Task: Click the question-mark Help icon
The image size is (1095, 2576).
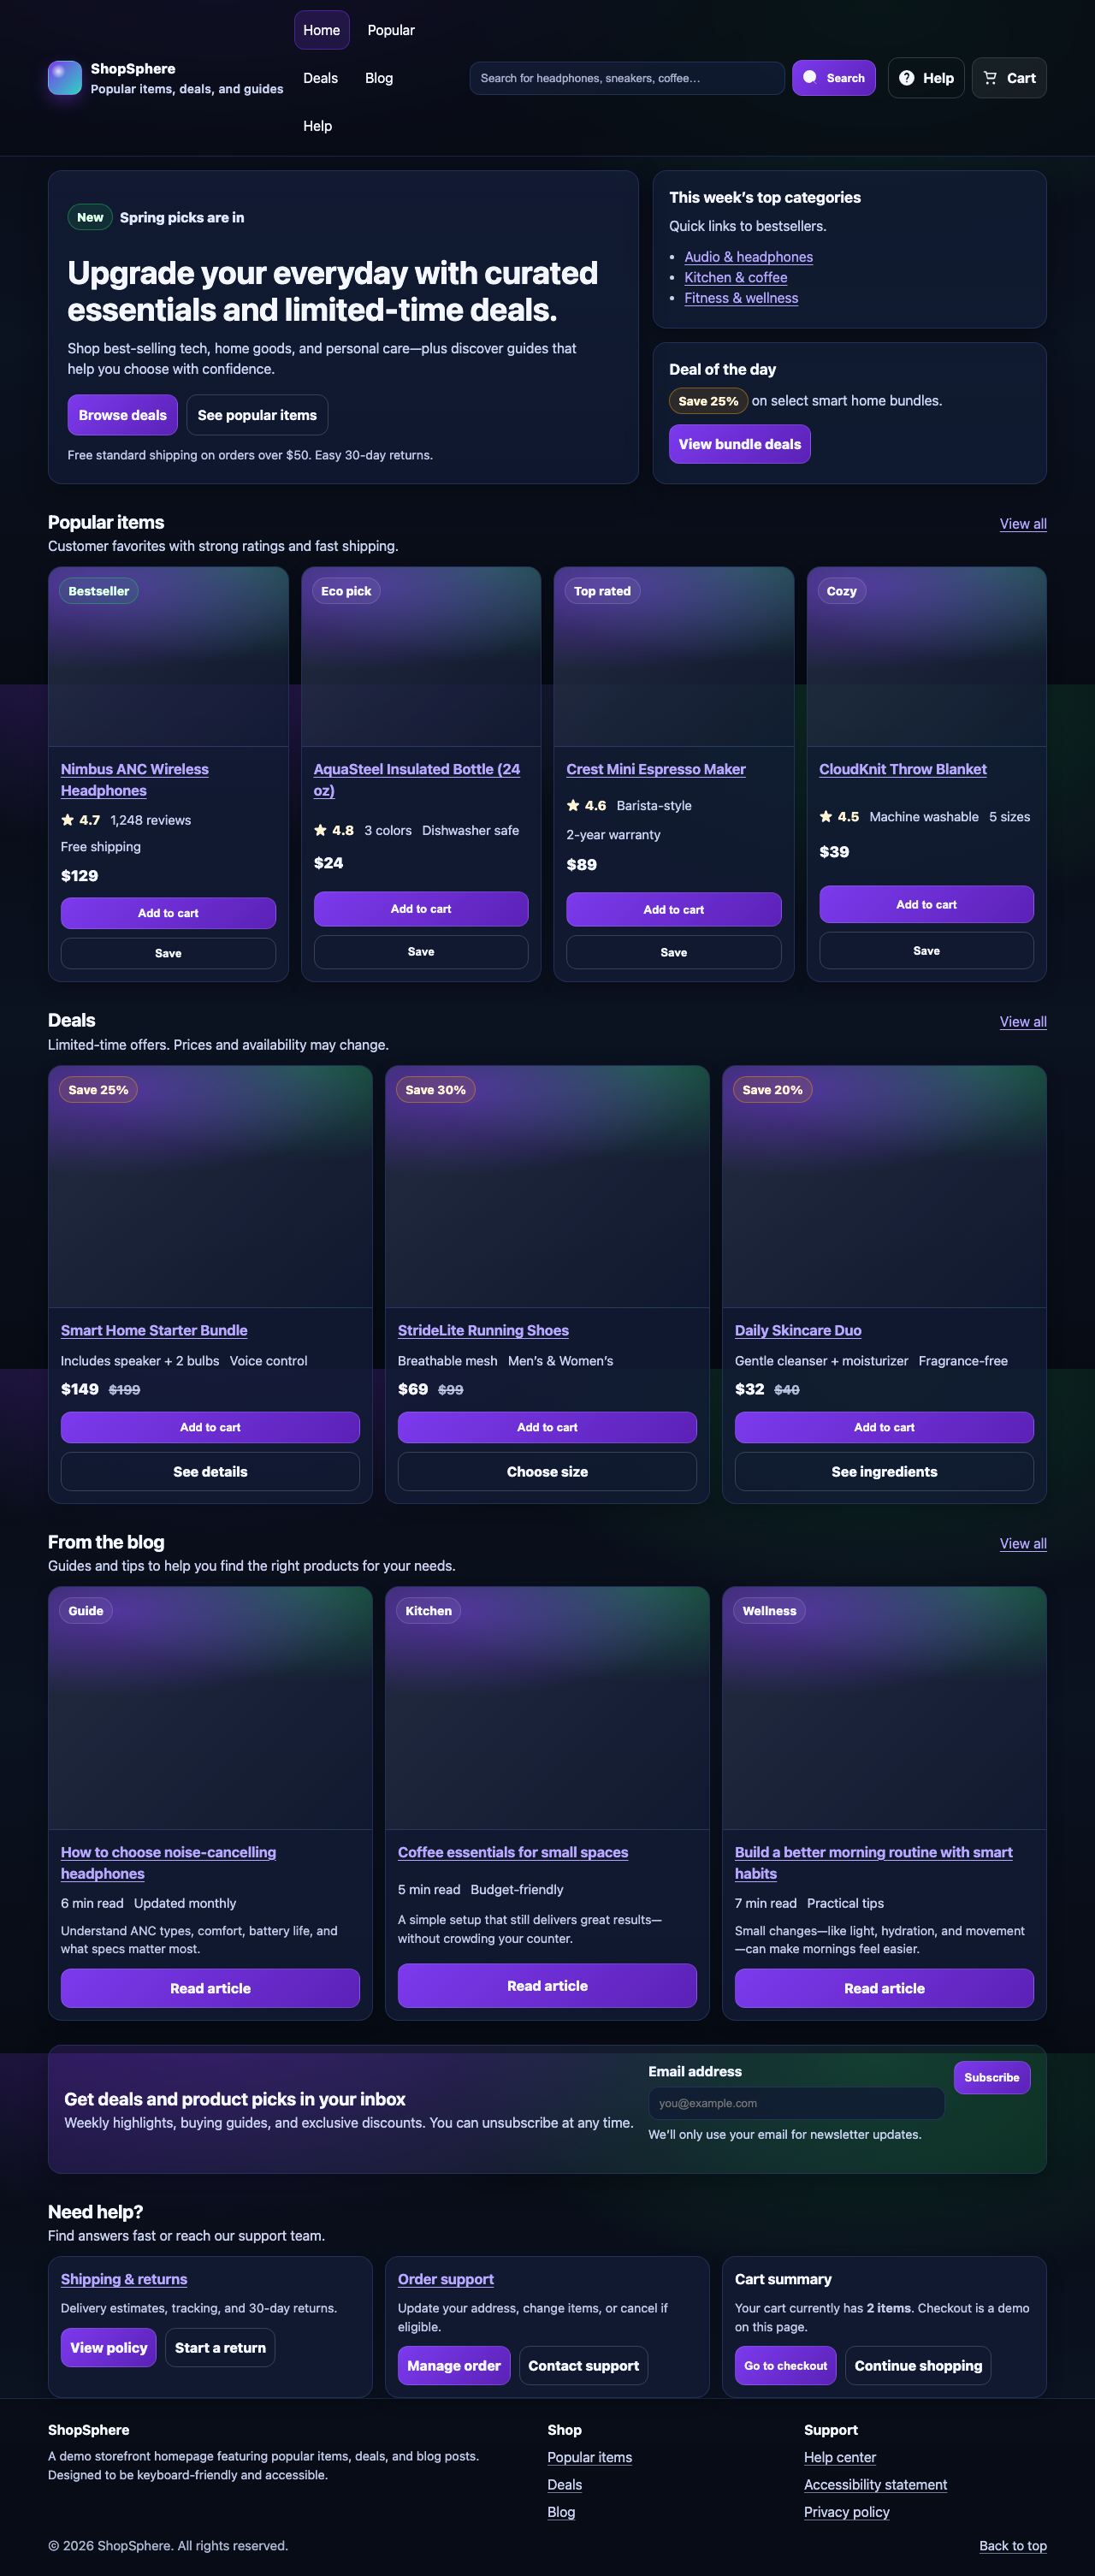Action: 906,77
